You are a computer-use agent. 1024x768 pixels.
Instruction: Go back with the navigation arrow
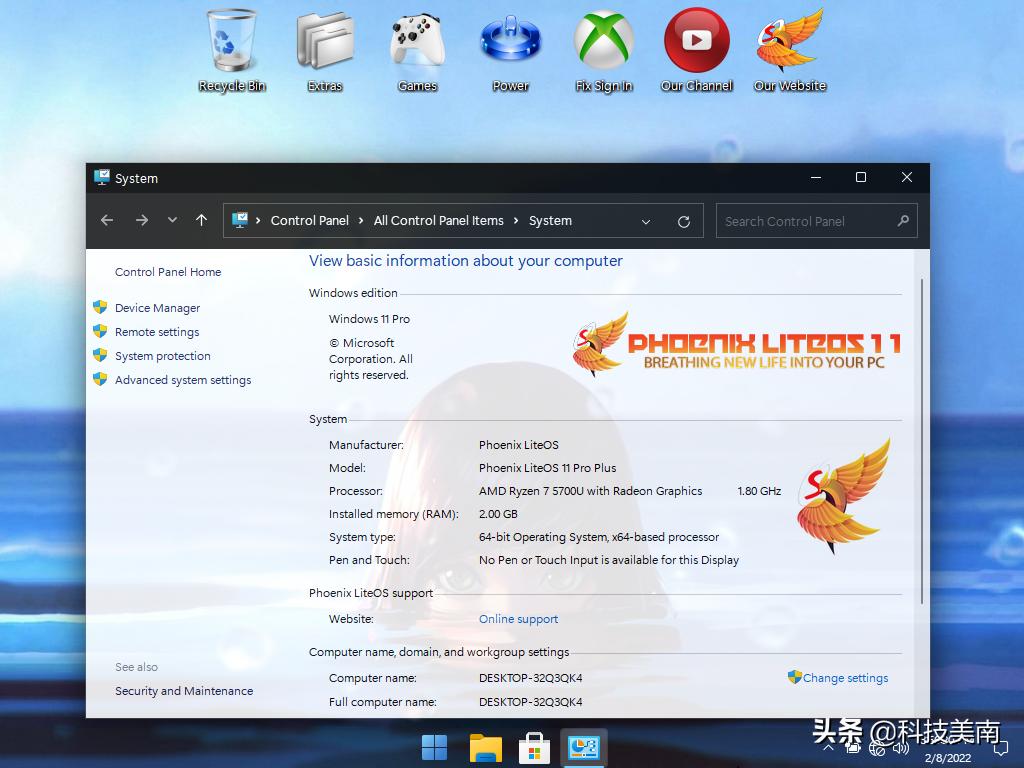click(107, 220)
